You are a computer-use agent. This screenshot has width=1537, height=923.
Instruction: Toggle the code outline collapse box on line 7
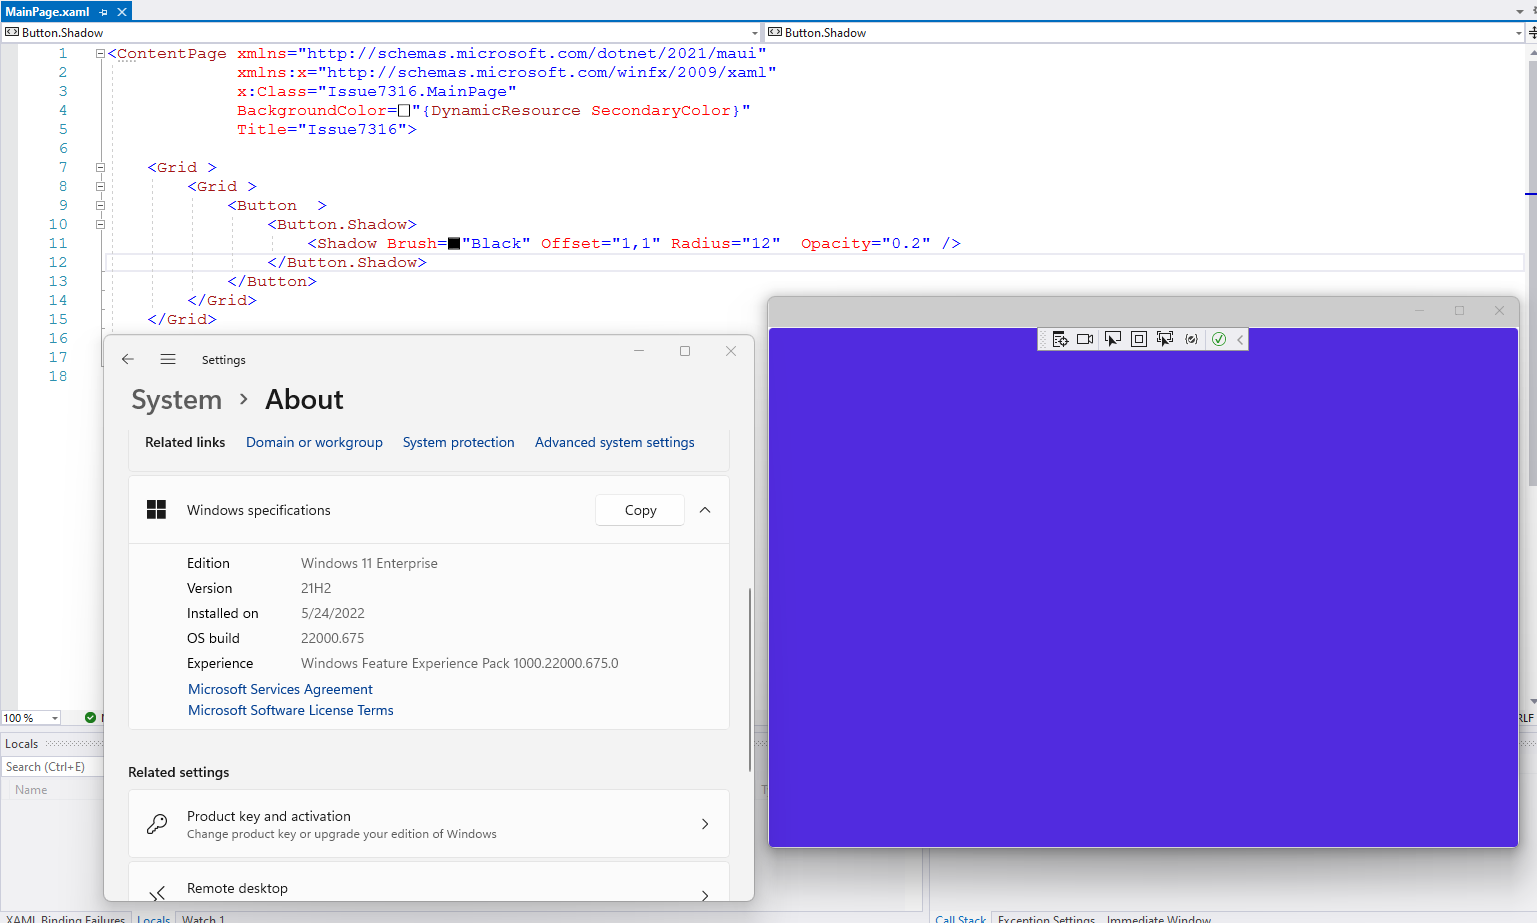pos(100,166)
